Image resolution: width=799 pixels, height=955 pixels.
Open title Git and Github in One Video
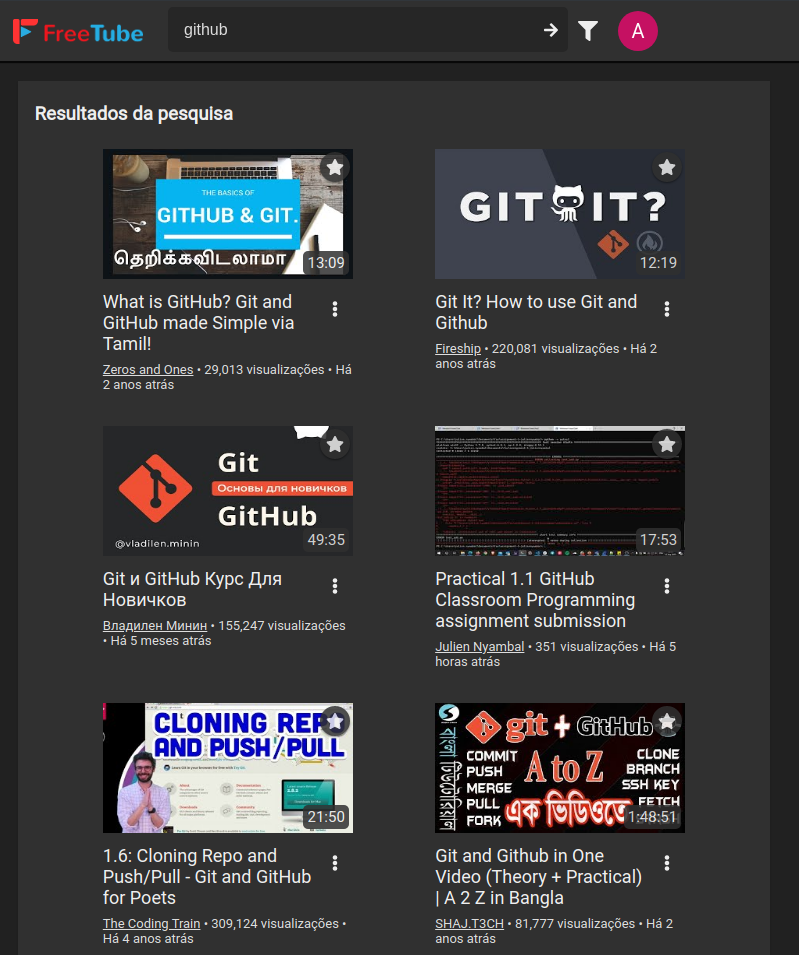[538, 877]
